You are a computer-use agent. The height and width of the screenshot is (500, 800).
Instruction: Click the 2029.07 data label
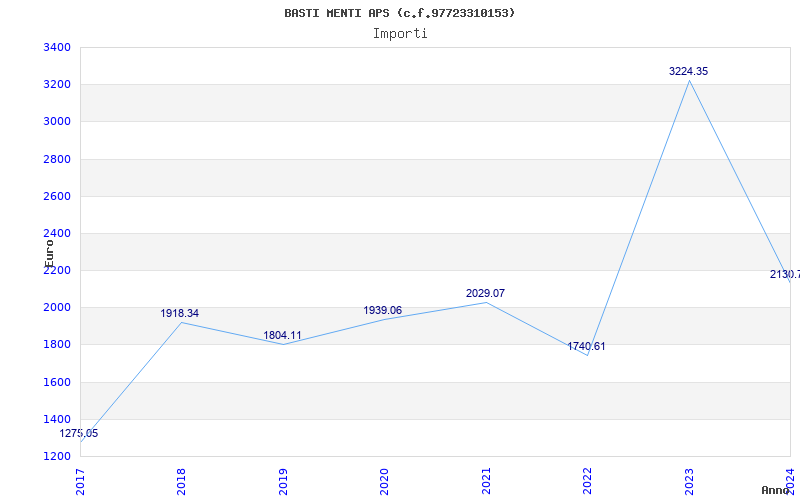pyautogui.click(x=485, y=293)
